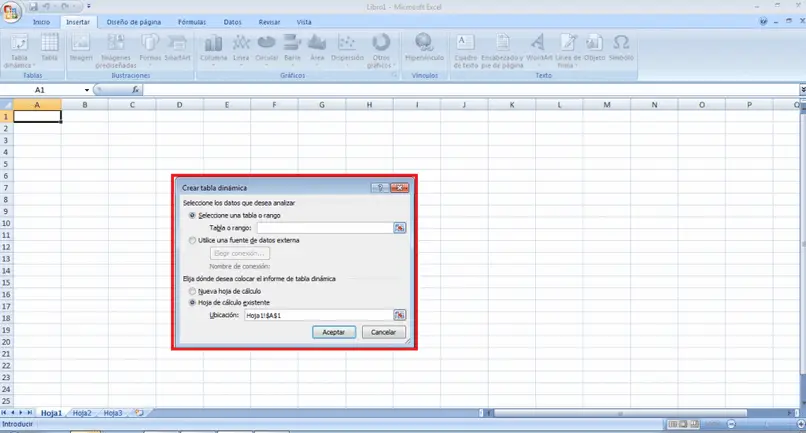Switch to sheet Hoja3
Viewport: 806px width, 433px height.
[113, 413]
